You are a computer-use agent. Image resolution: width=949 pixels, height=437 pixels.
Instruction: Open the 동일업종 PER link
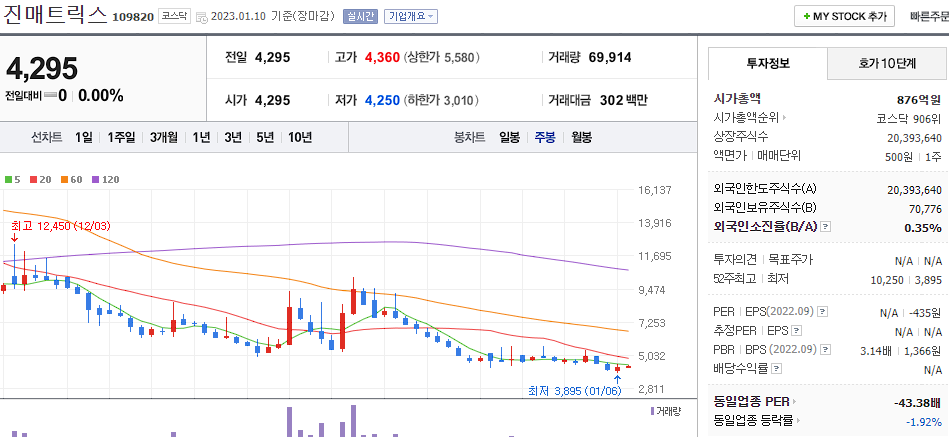[x=755, y=401]
